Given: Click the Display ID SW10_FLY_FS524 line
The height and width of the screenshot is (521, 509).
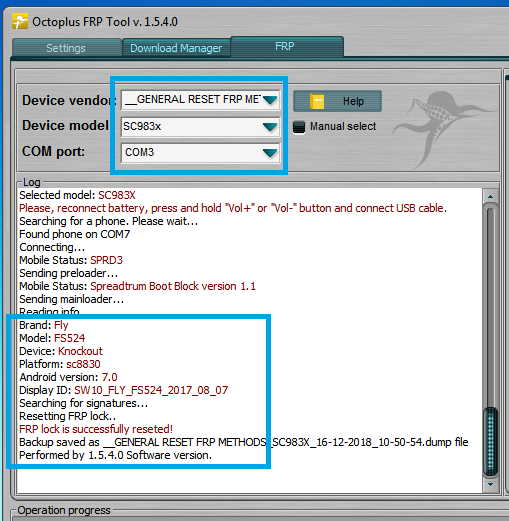Looking at the screenshot, I should coord(124,390).
